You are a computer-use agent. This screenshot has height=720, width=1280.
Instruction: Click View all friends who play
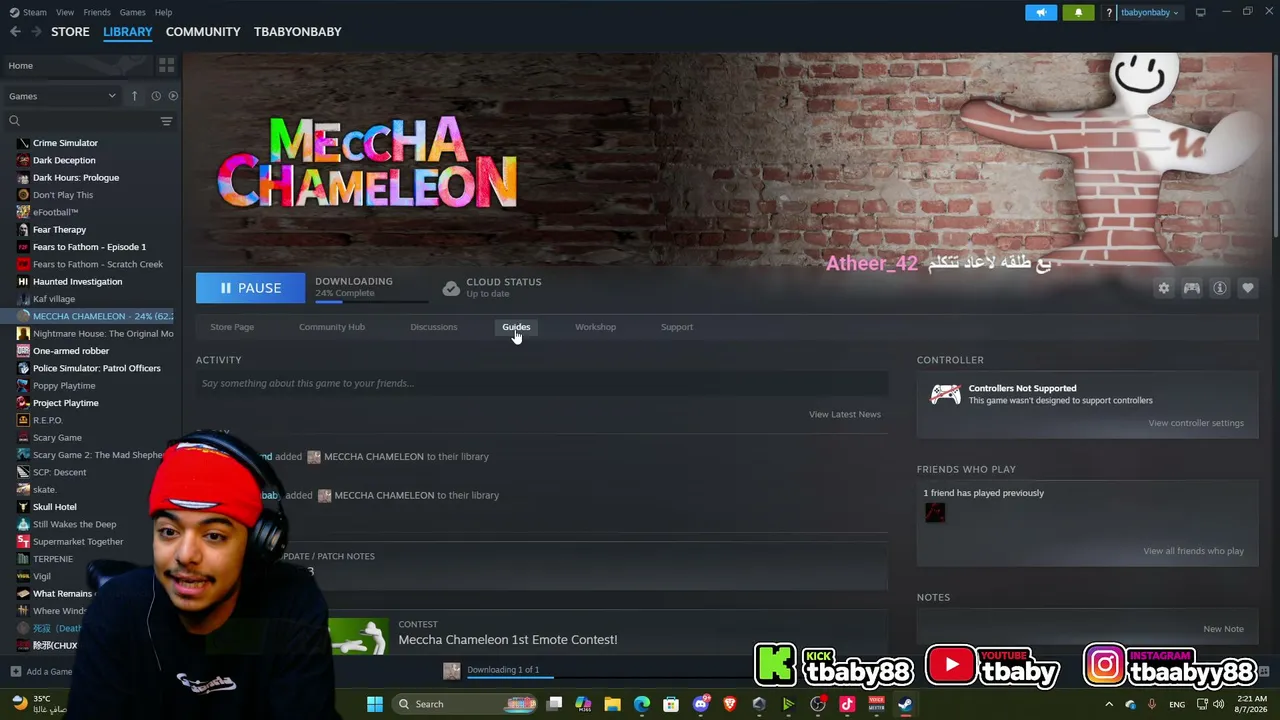coord(1194,551)
